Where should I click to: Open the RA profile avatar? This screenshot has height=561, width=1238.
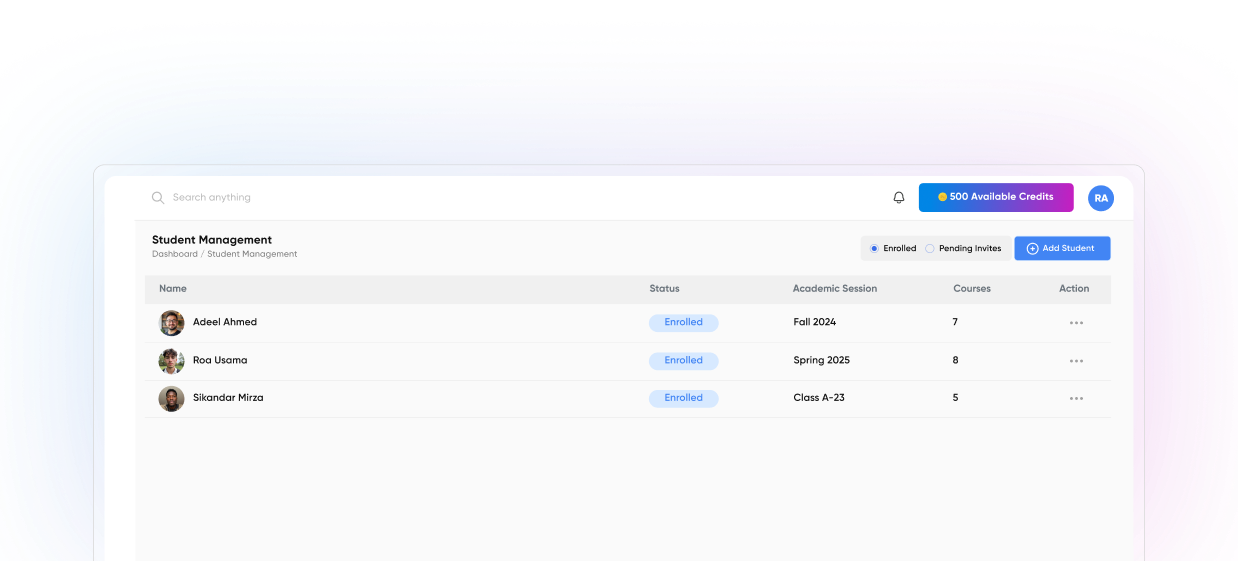point(1101,198)
